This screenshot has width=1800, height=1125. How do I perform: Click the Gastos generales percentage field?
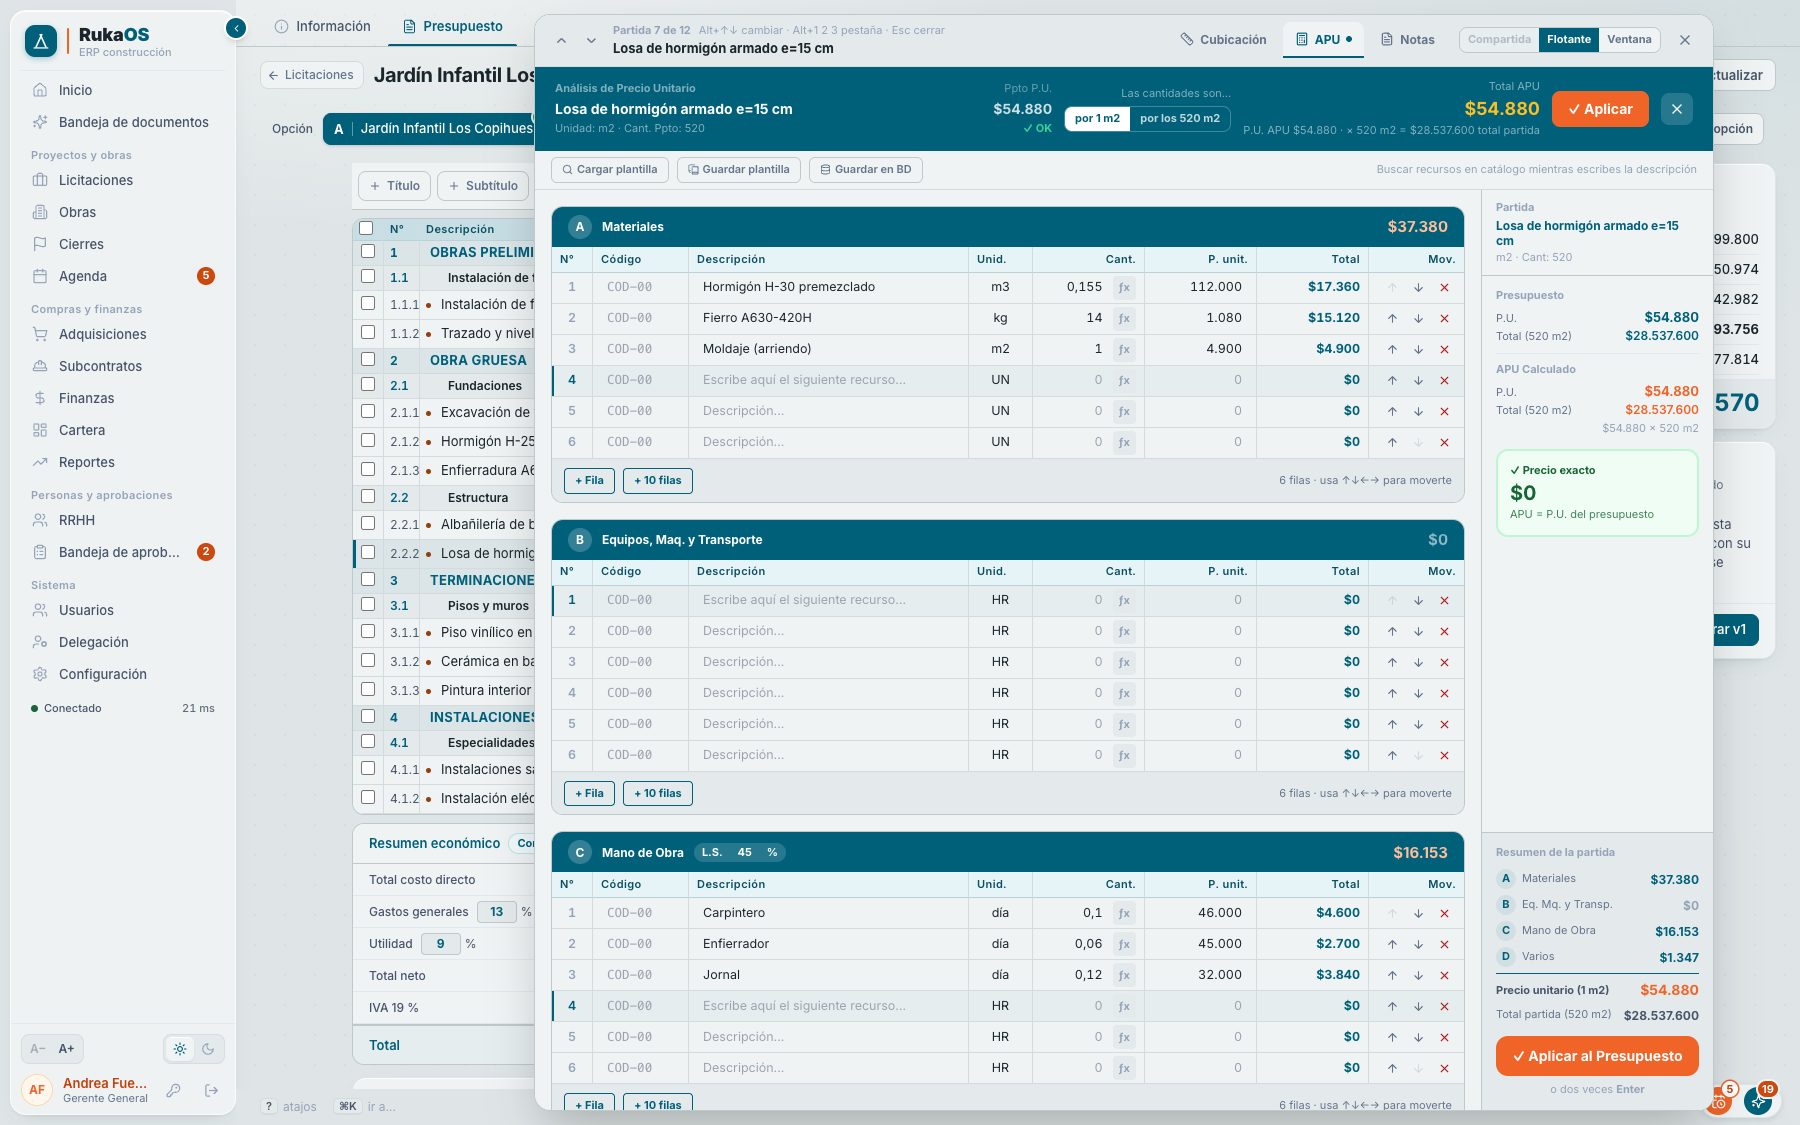click(497, 912)
